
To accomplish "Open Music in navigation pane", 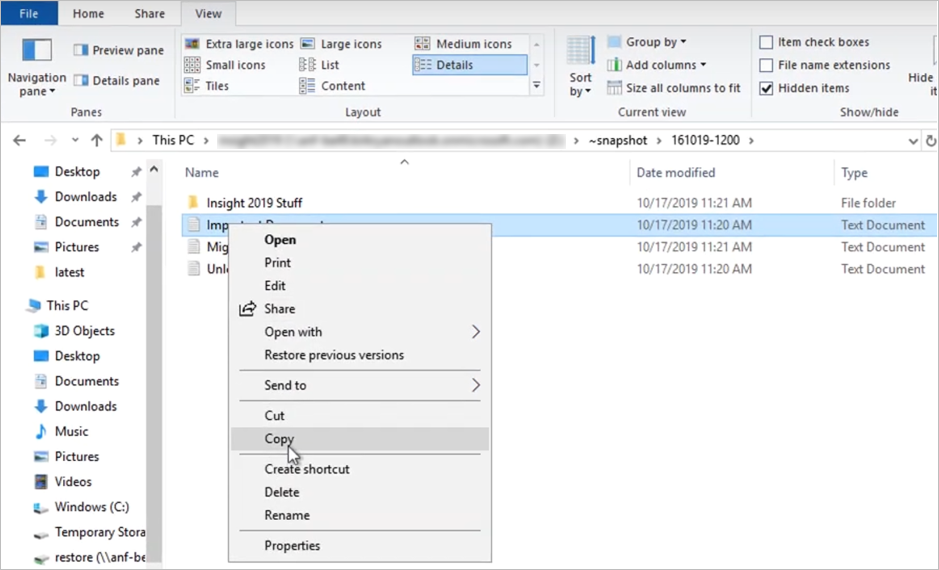I will point(71,432).
